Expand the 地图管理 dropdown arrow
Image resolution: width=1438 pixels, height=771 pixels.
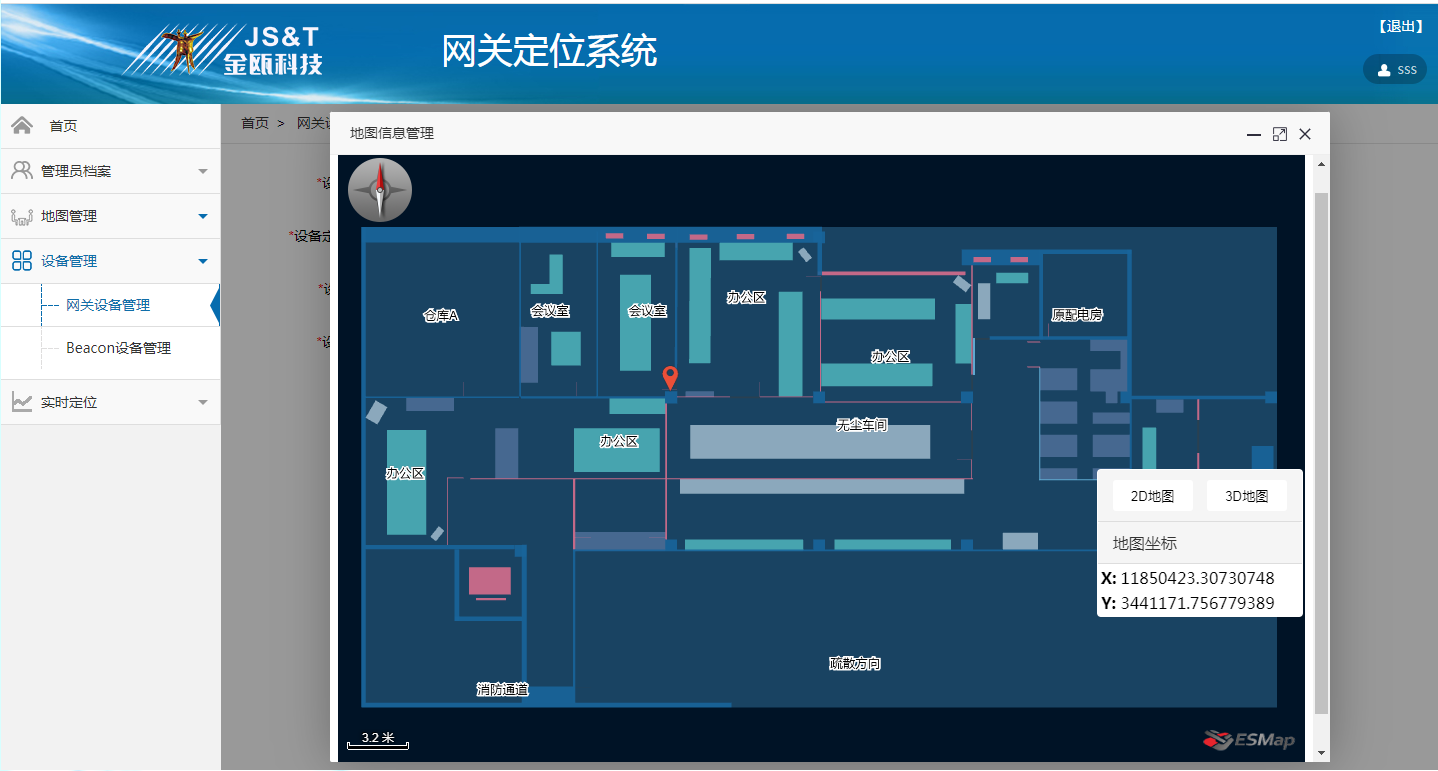(203, 216)
